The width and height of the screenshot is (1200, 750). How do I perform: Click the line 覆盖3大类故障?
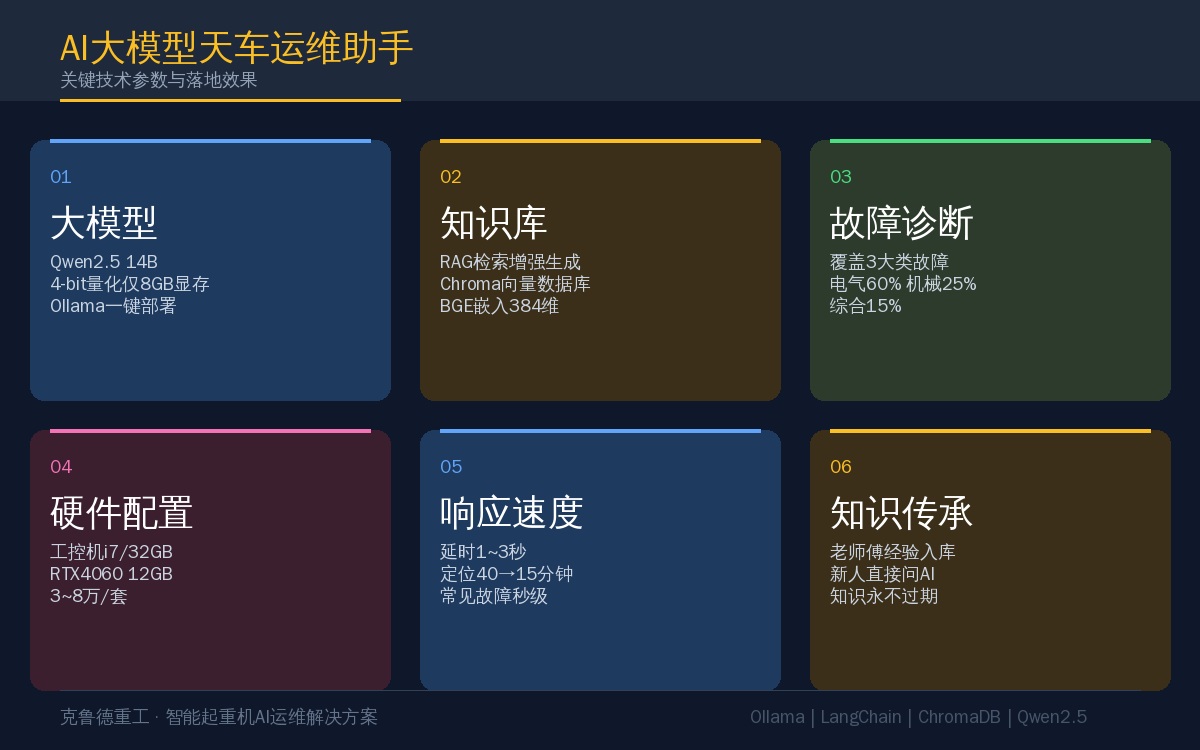point(889,262)
